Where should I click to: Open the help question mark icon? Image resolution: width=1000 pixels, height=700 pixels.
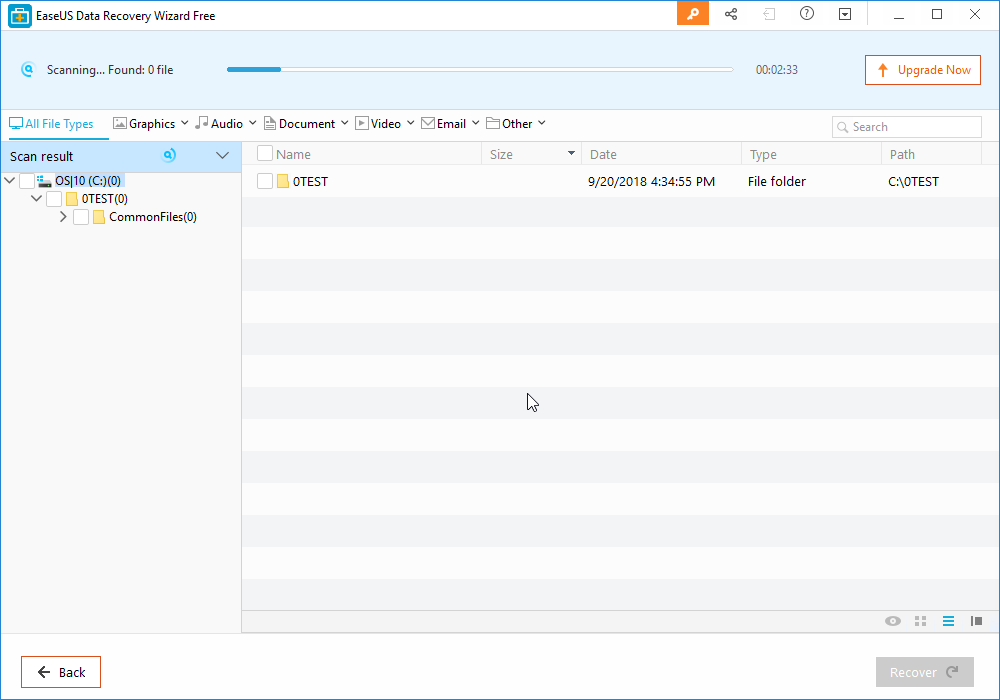807,13
